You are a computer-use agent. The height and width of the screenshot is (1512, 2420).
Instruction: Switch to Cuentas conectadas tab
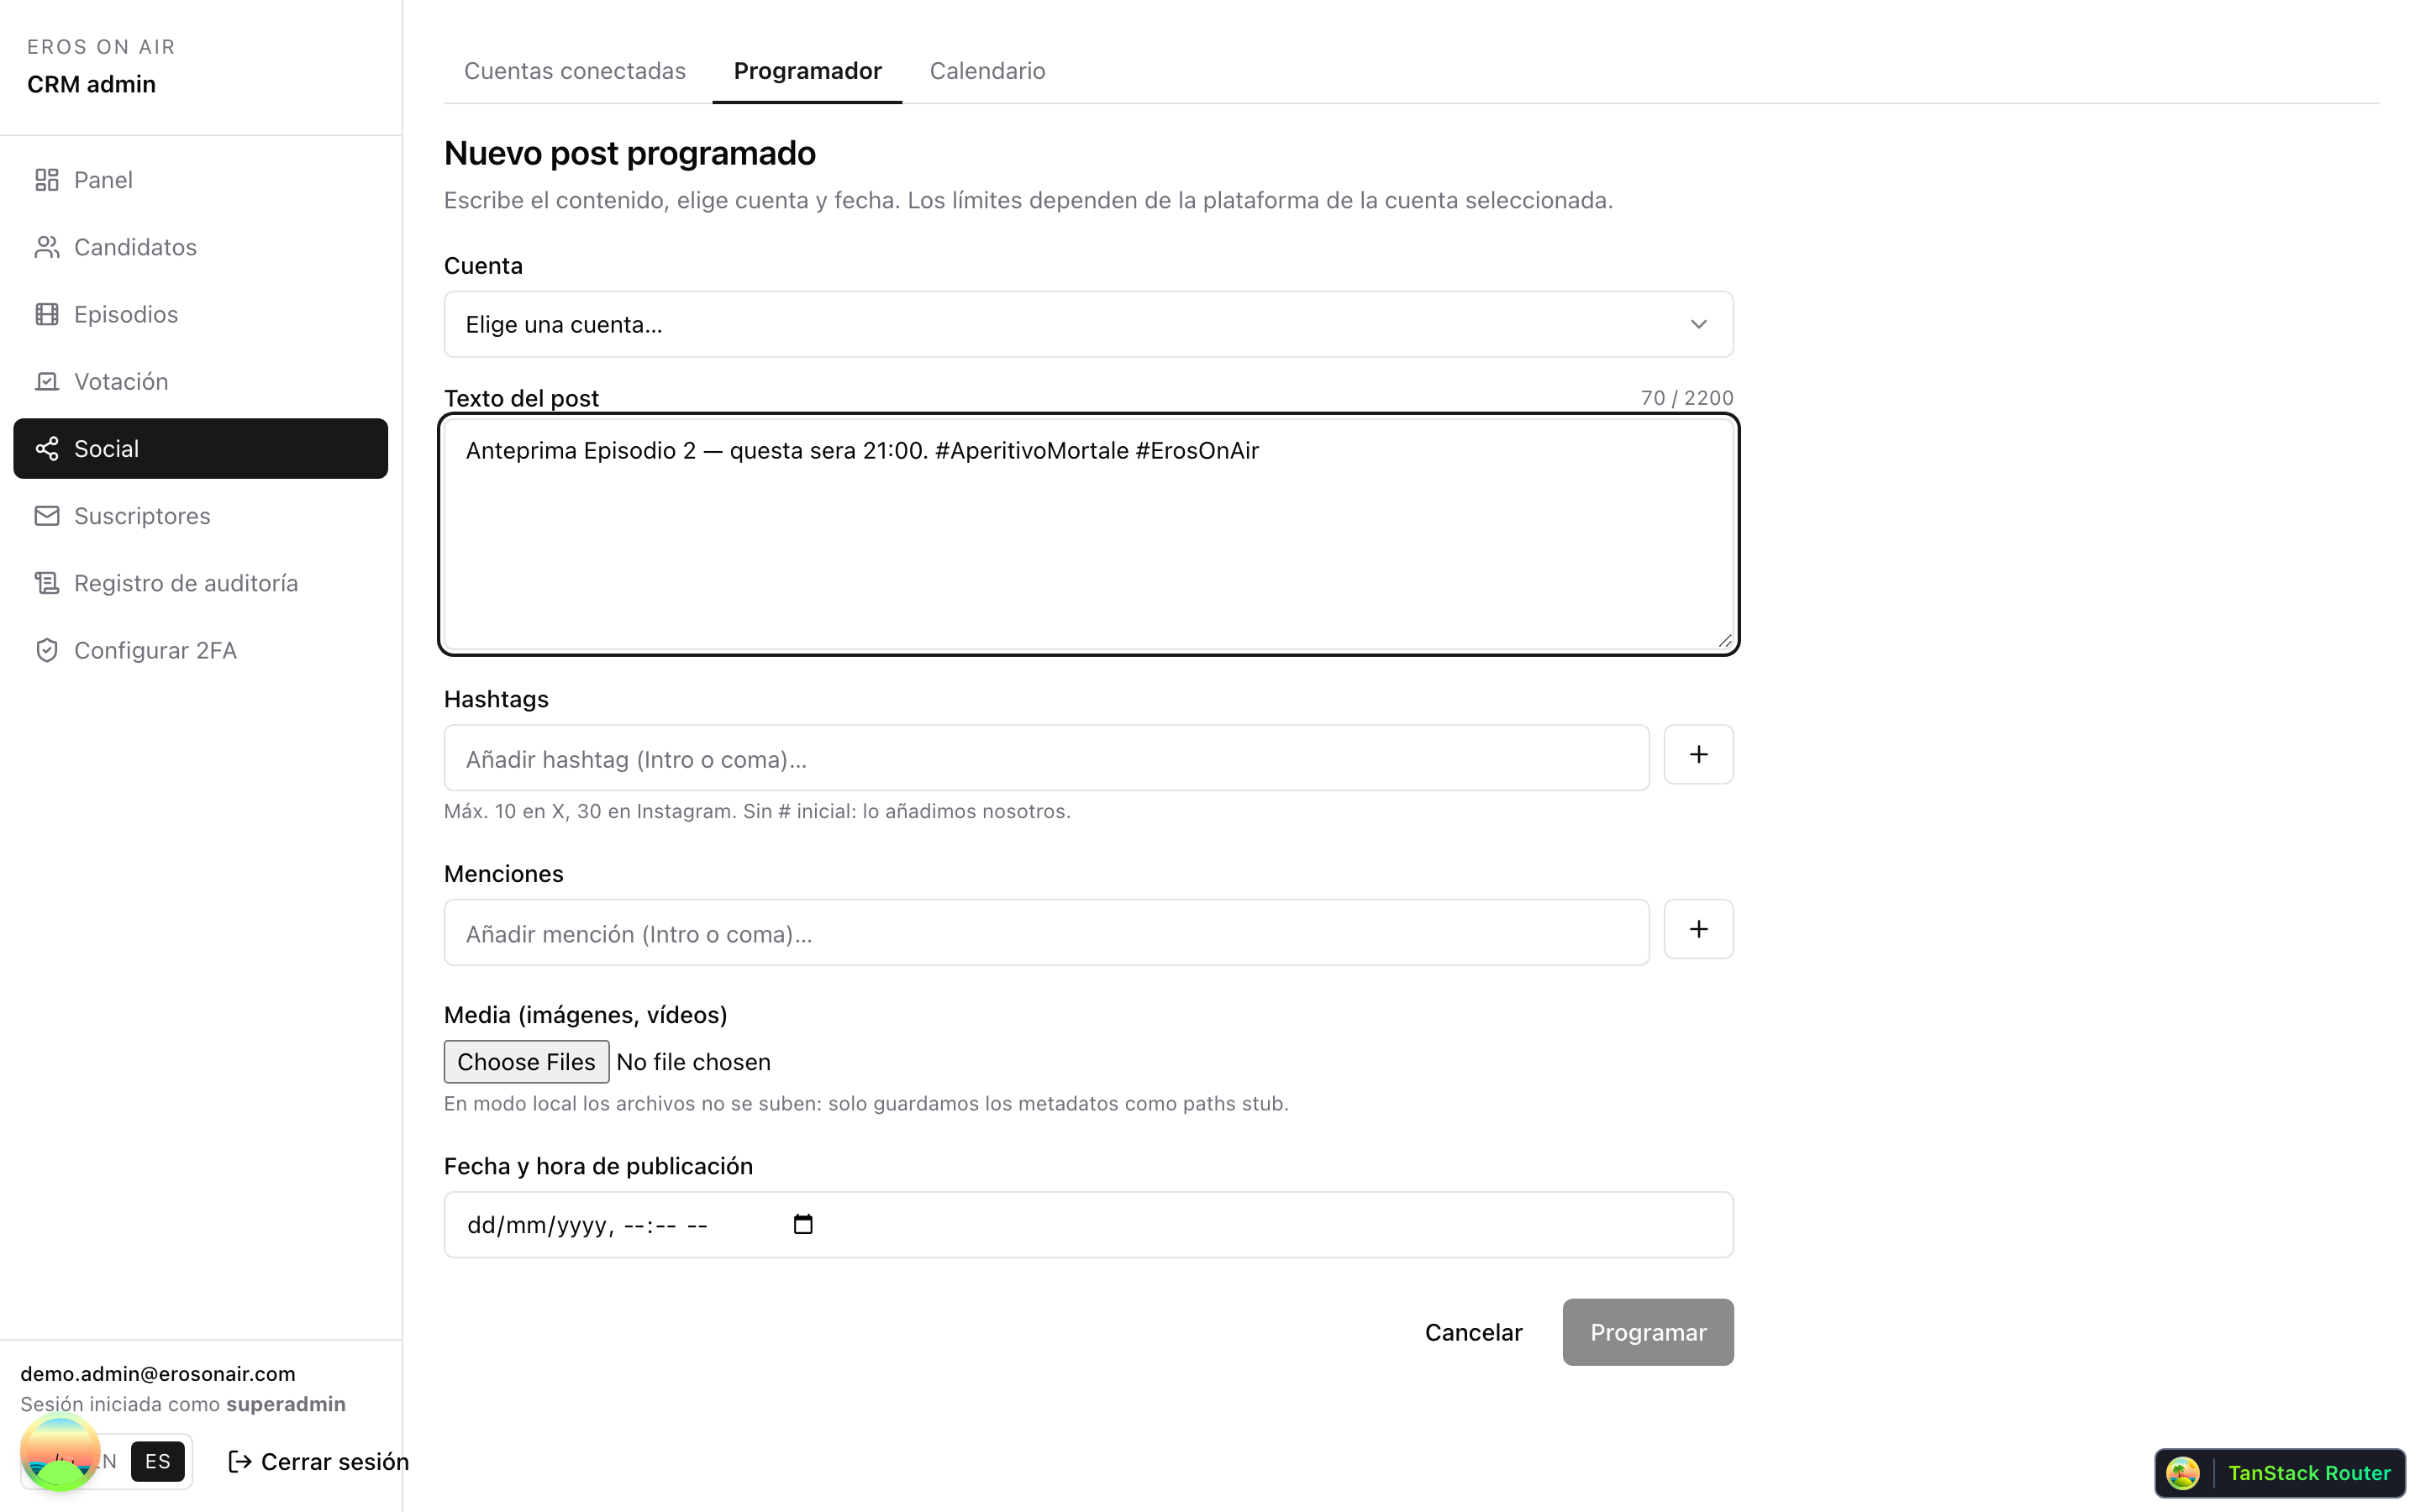[x=575, y=71]
